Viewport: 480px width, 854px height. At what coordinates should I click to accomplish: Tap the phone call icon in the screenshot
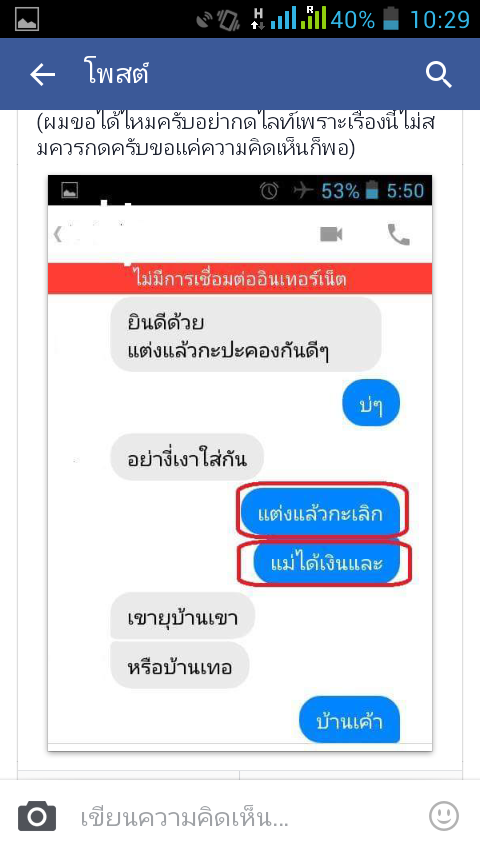pos(398,235)
